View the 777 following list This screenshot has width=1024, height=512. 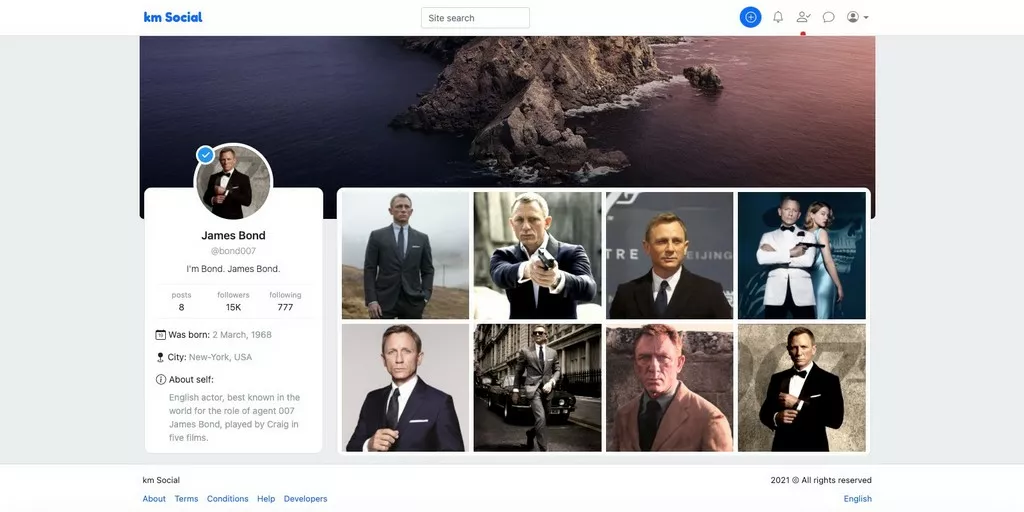click(285, 302)
